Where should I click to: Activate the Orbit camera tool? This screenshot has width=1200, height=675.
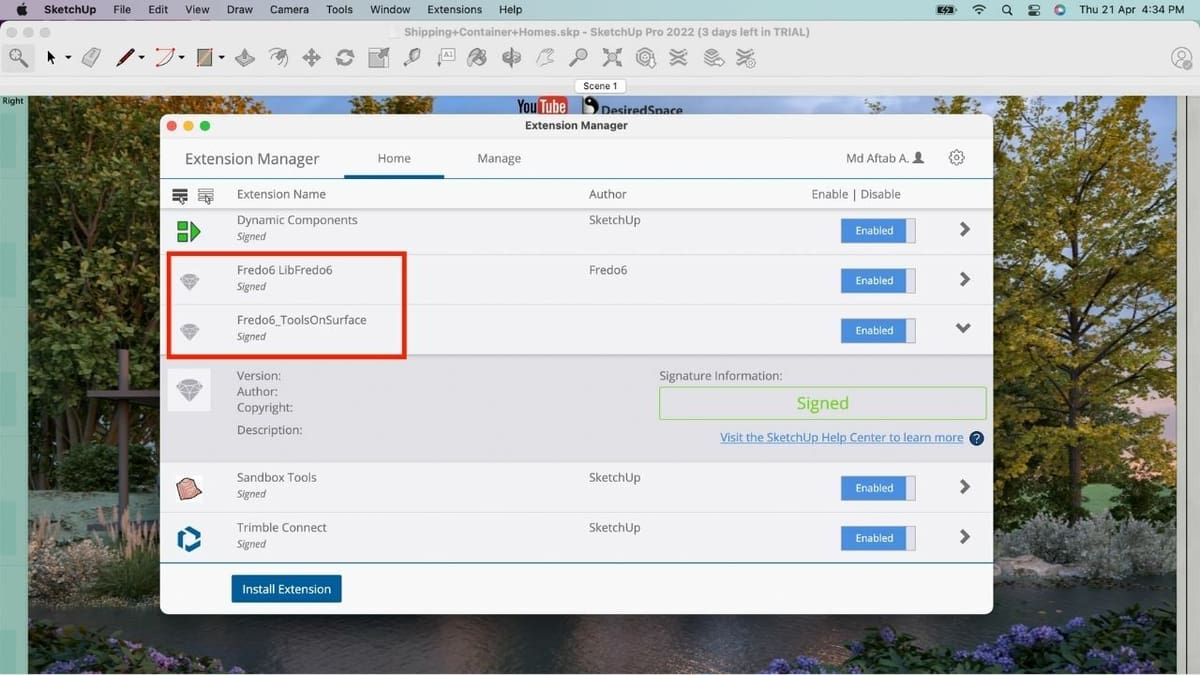(512, 58)
